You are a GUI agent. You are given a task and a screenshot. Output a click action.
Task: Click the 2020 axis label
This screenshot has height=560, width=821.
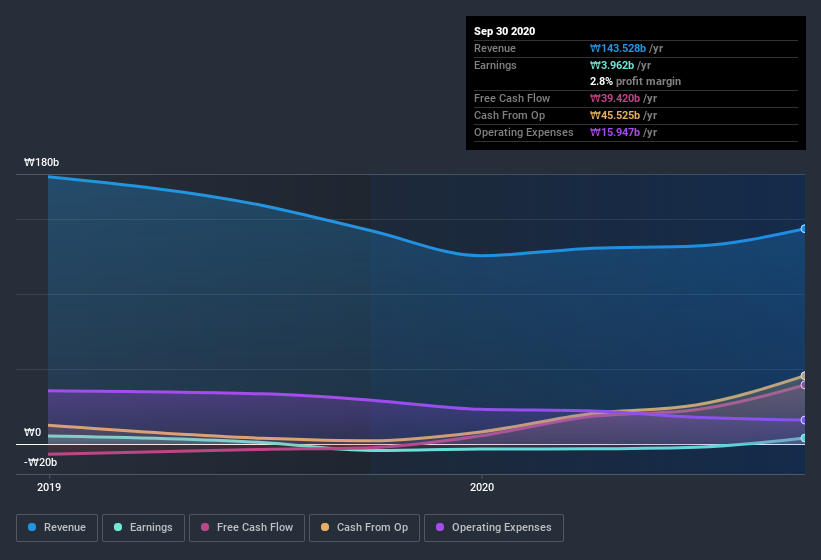pos(482,487)
